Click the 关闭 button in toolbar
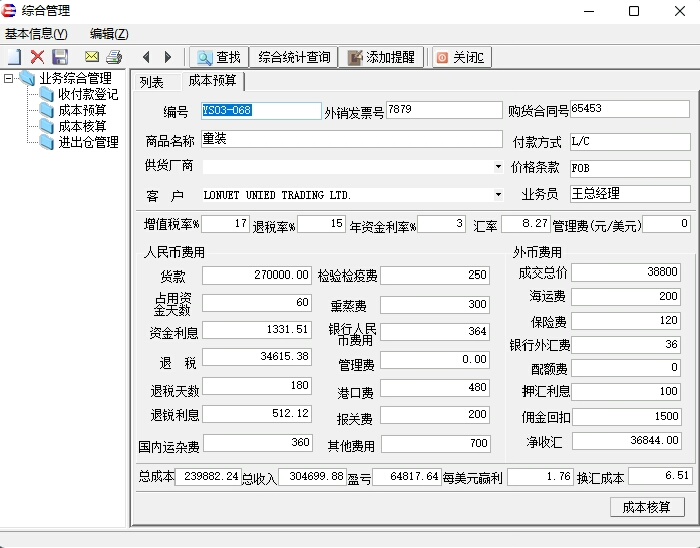This screenshot has height=548, width=700. tap(460, 57)
